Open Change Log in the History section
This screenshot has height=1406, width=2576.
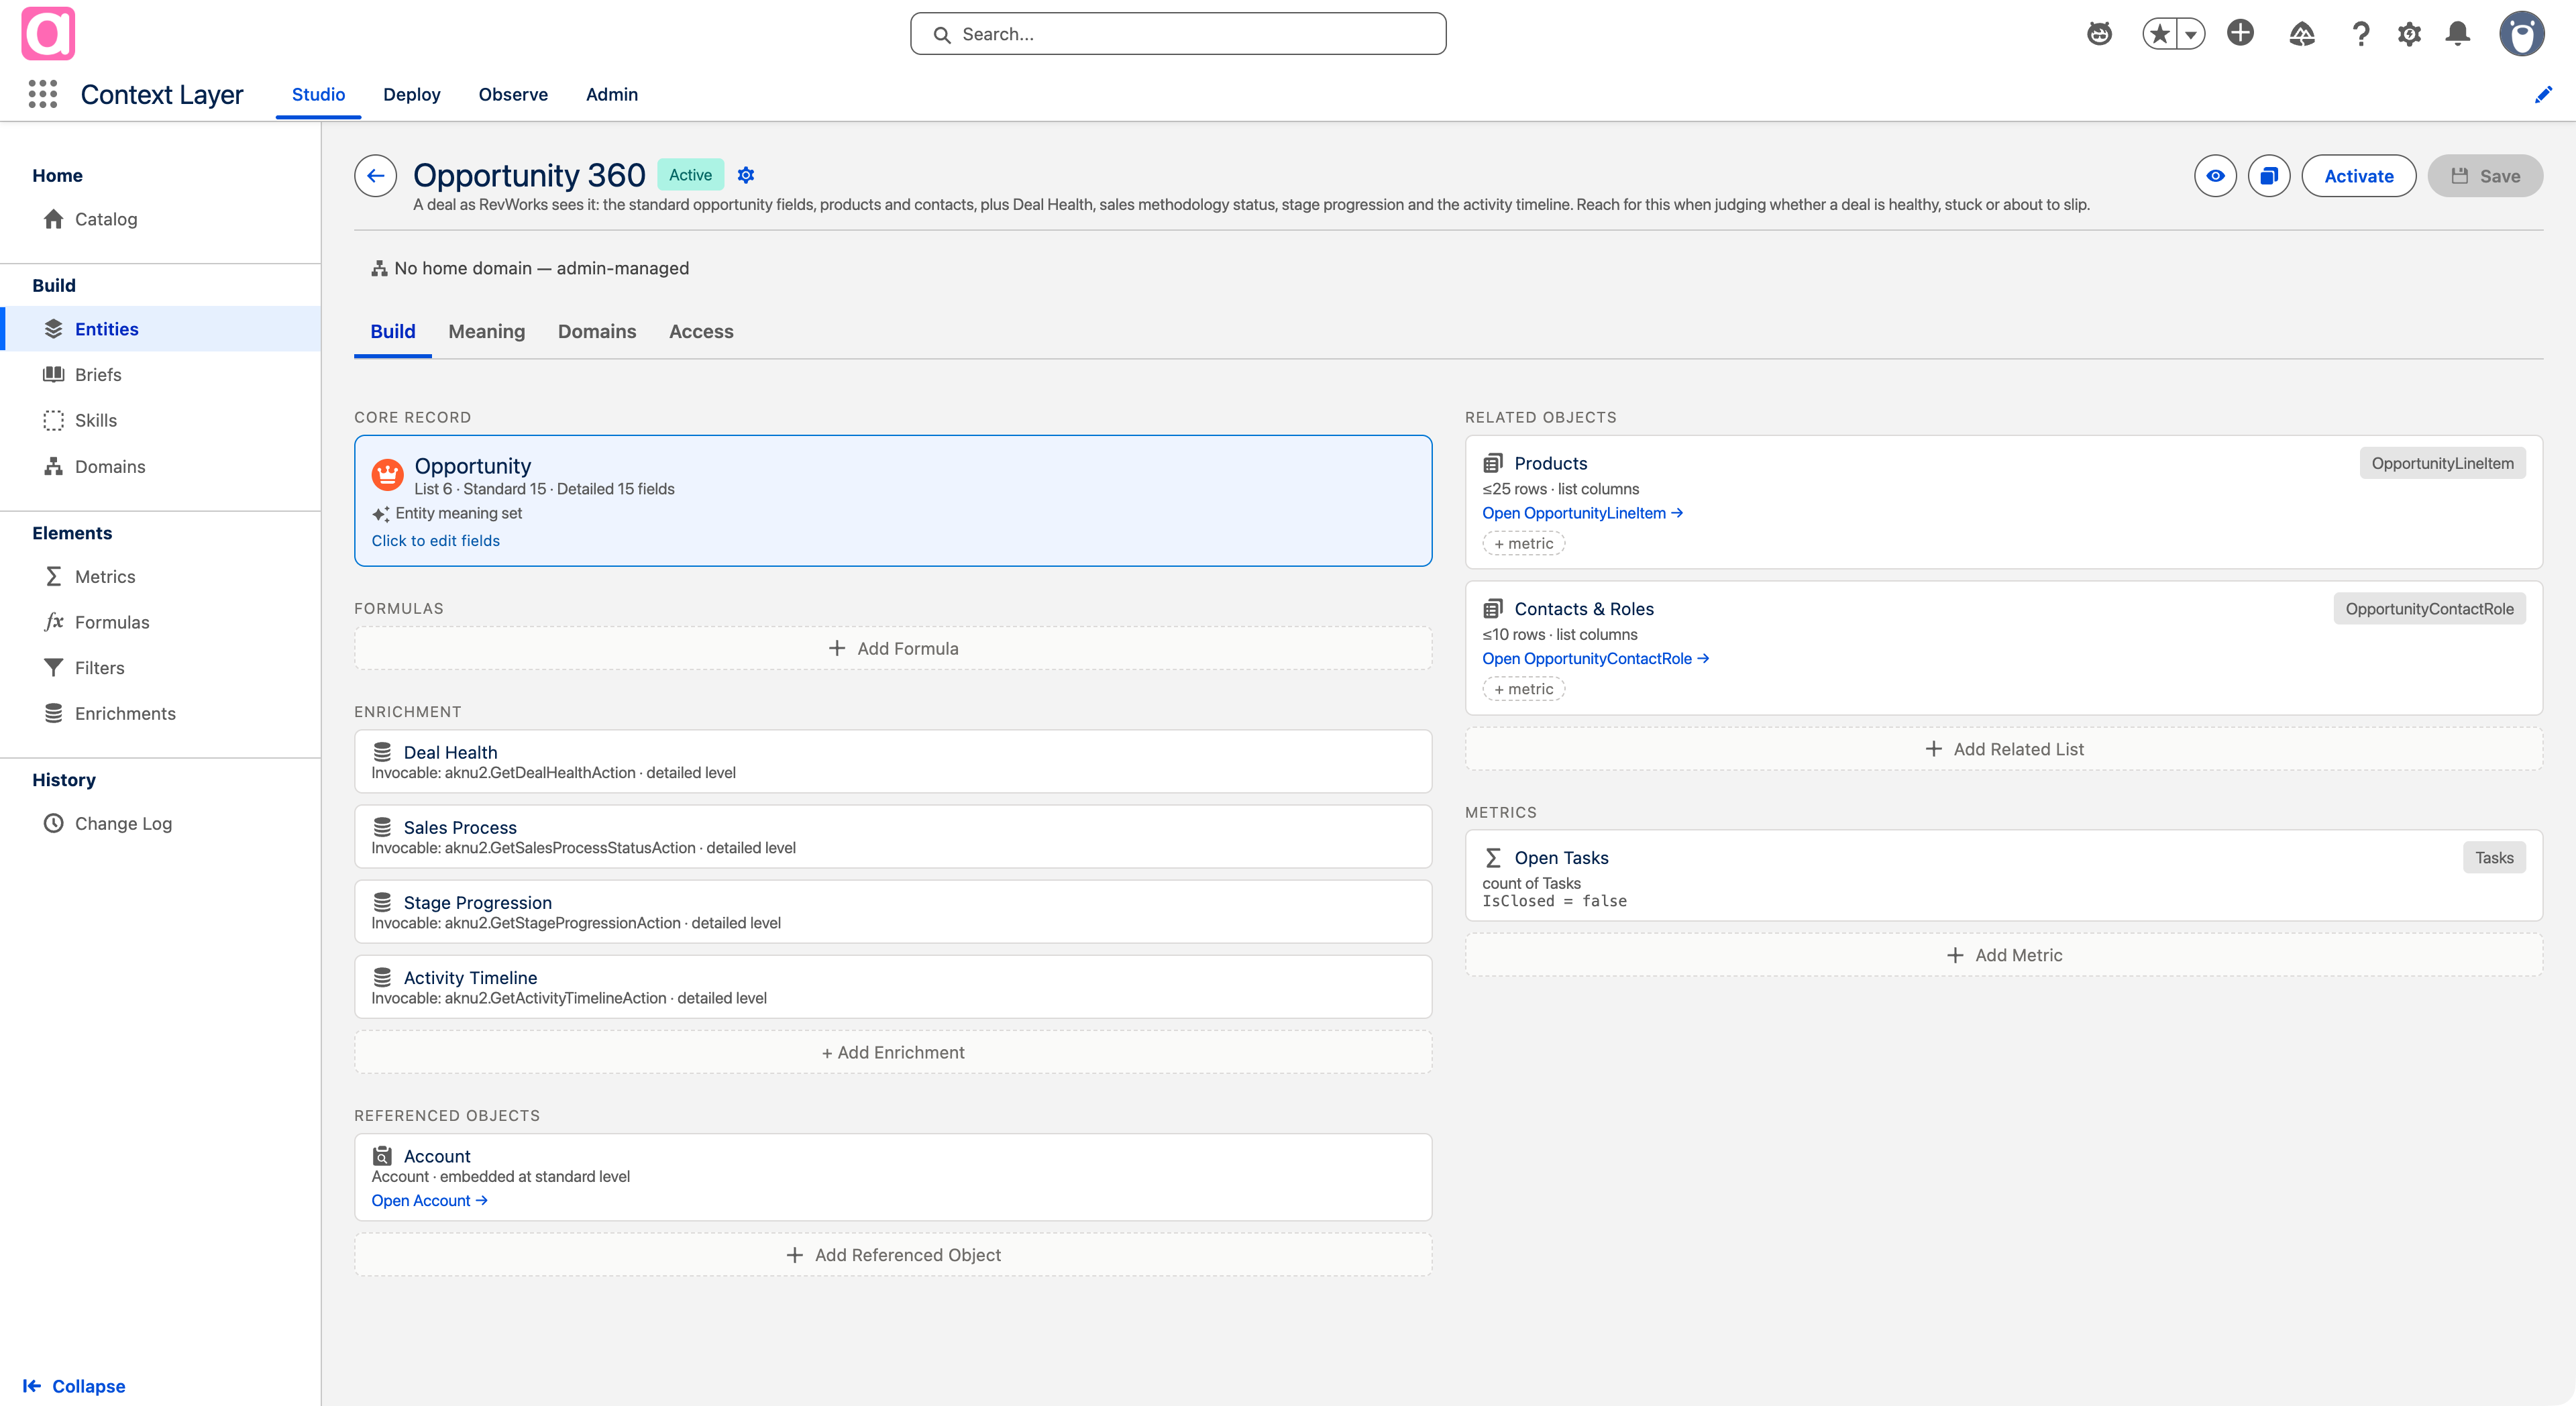point(160,824)
